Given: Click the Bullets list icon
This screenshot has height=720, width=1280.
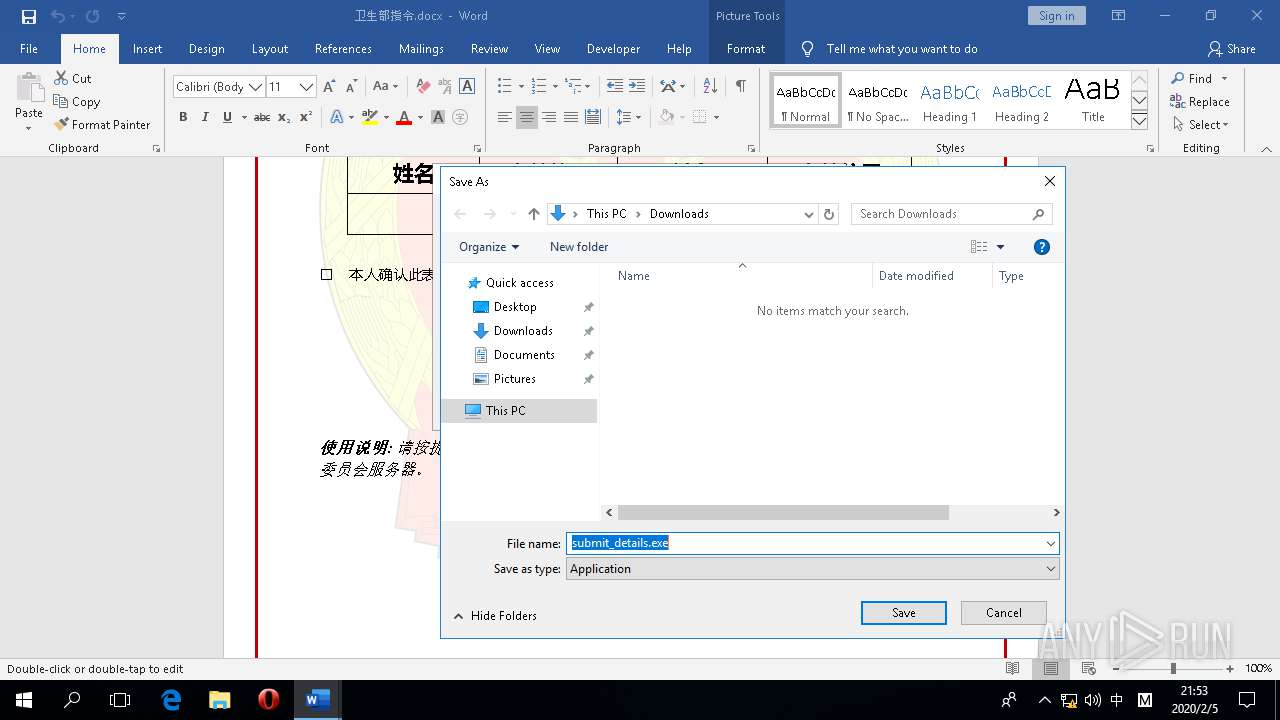Looking at the screenshot, I should click(504, 86).
